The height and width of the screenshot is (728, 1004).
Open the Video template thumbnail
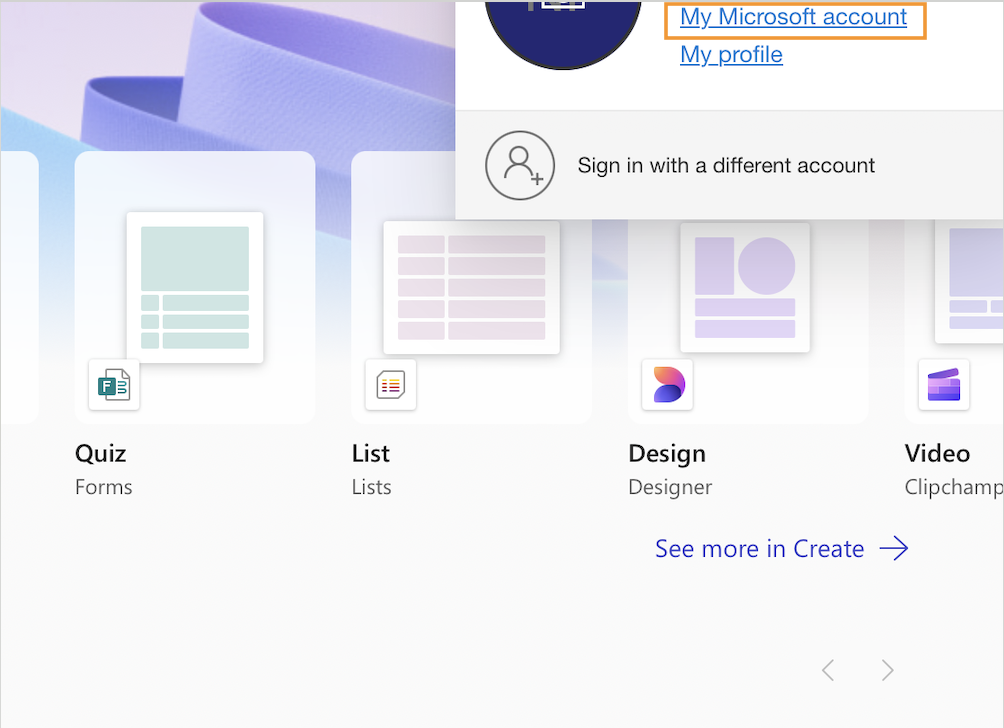pyautogui.click(x=969, y=280)
